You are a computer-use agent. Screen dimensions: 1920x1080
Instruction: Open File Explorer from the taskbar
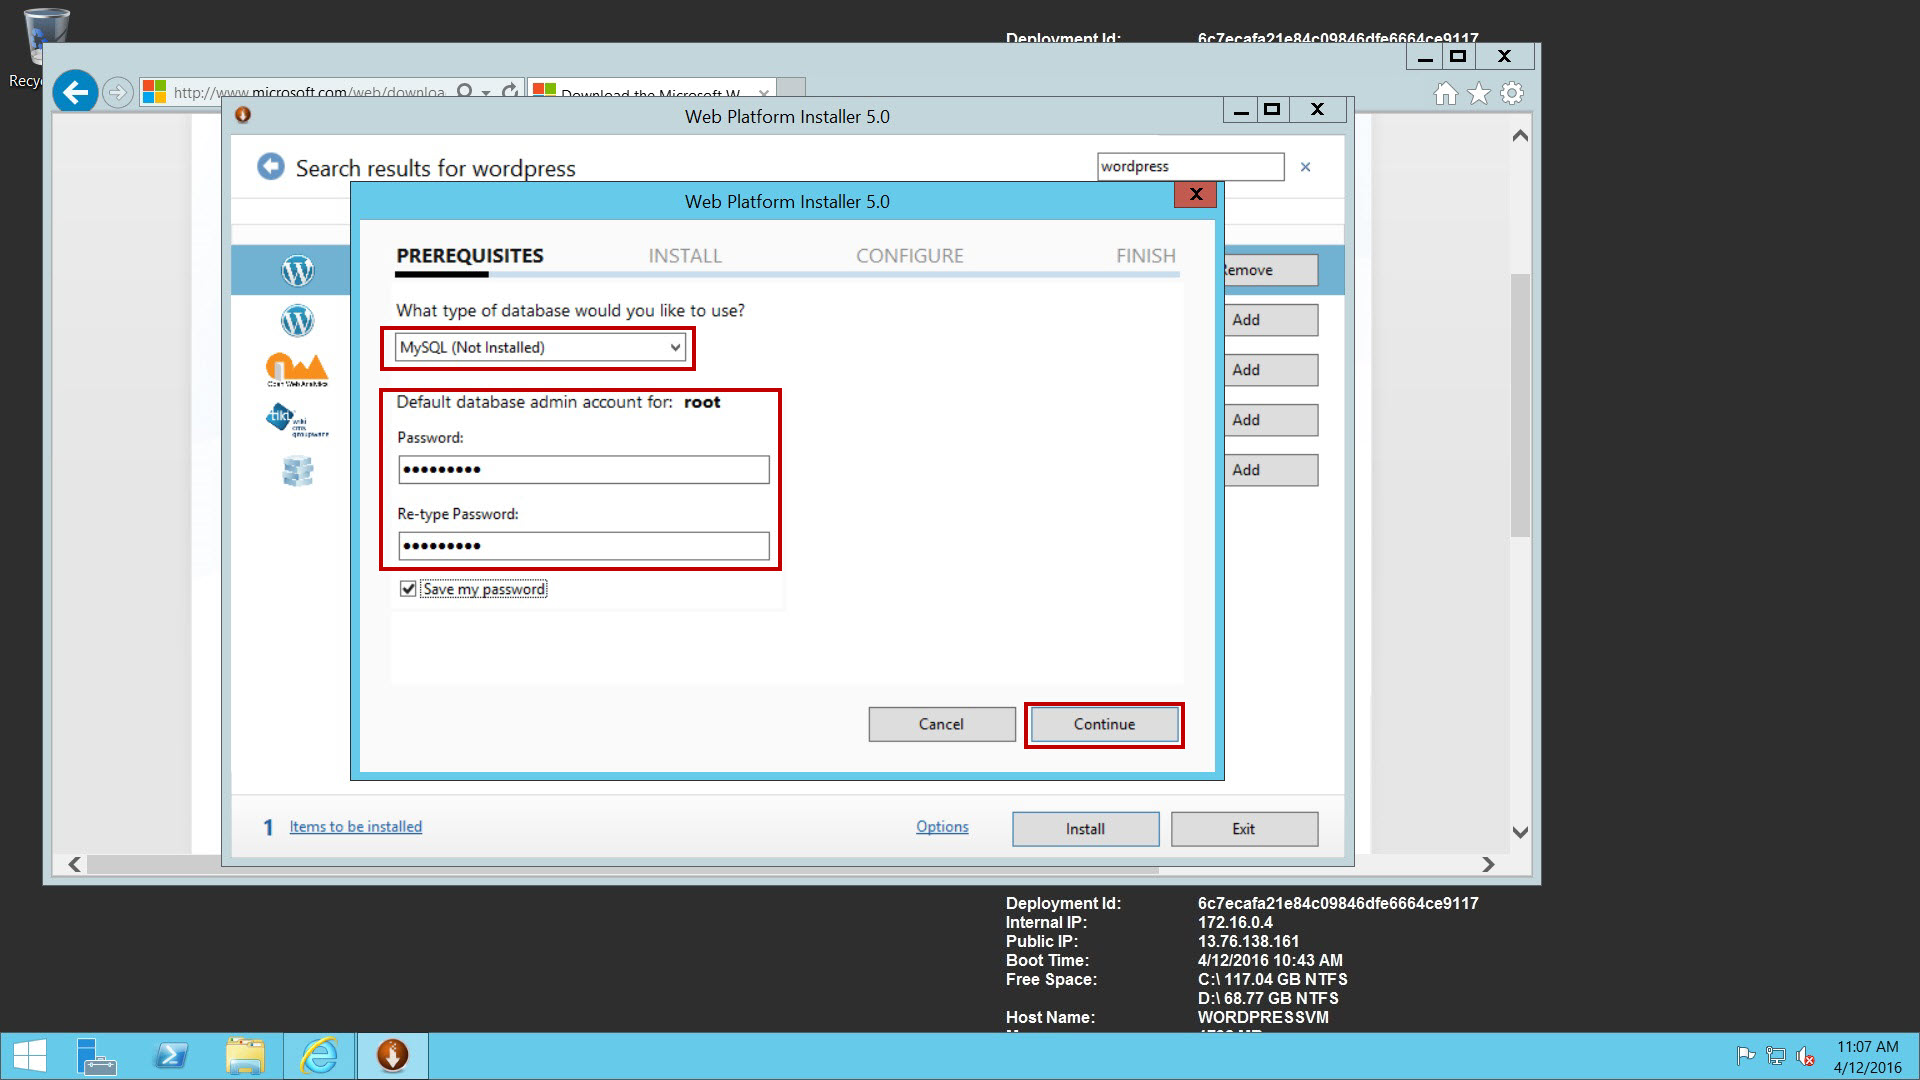point(245,1056)
